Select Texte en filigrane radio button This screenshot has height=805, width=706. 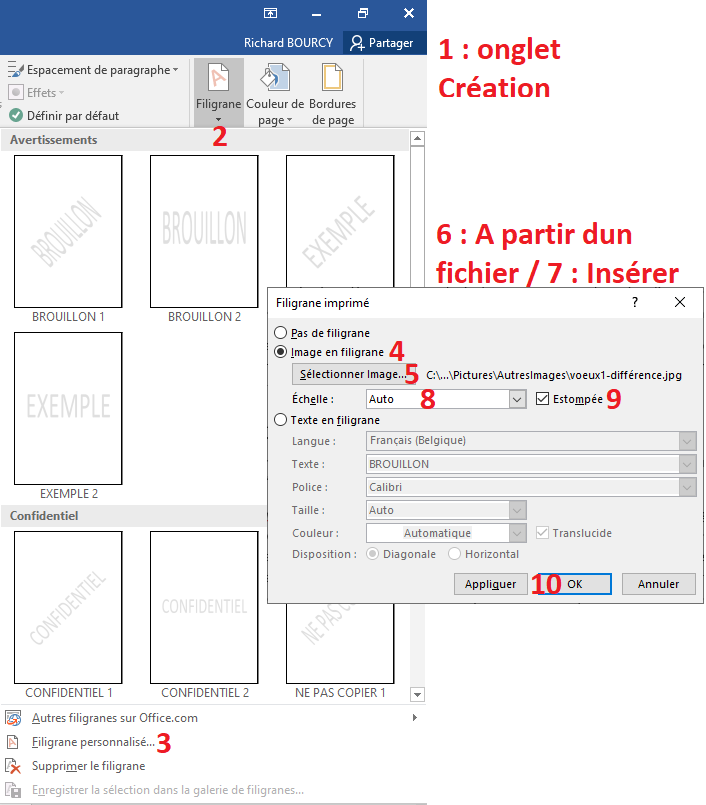coord(280,420)
